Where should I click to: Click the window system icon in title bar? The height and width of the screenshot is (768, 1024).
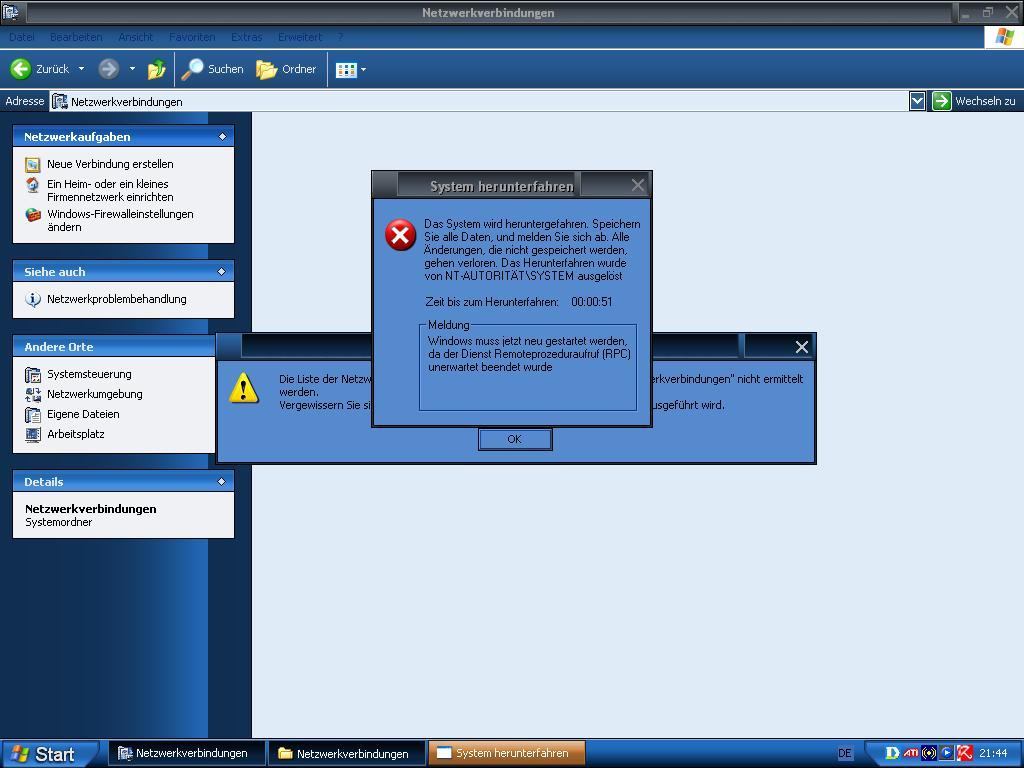click(11, 12)
